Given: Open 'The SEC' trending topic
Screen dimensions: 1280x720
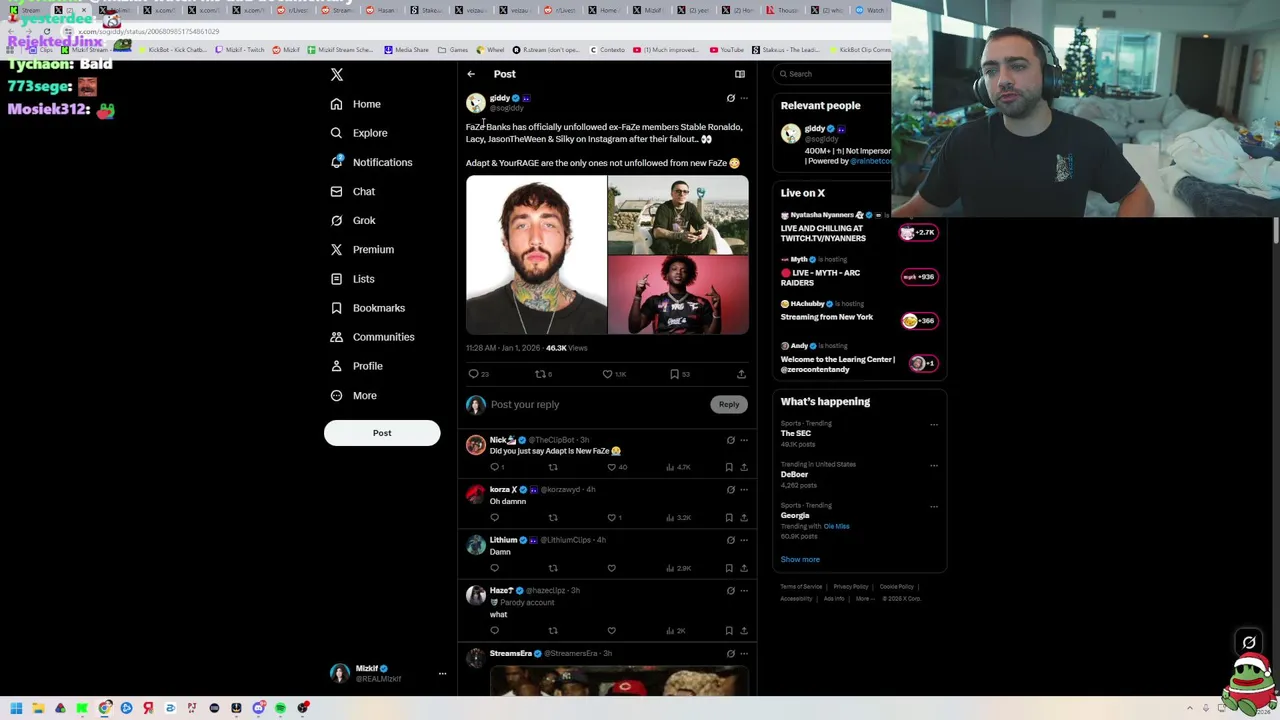Looking at the screenshot, I should pos(796,434).
